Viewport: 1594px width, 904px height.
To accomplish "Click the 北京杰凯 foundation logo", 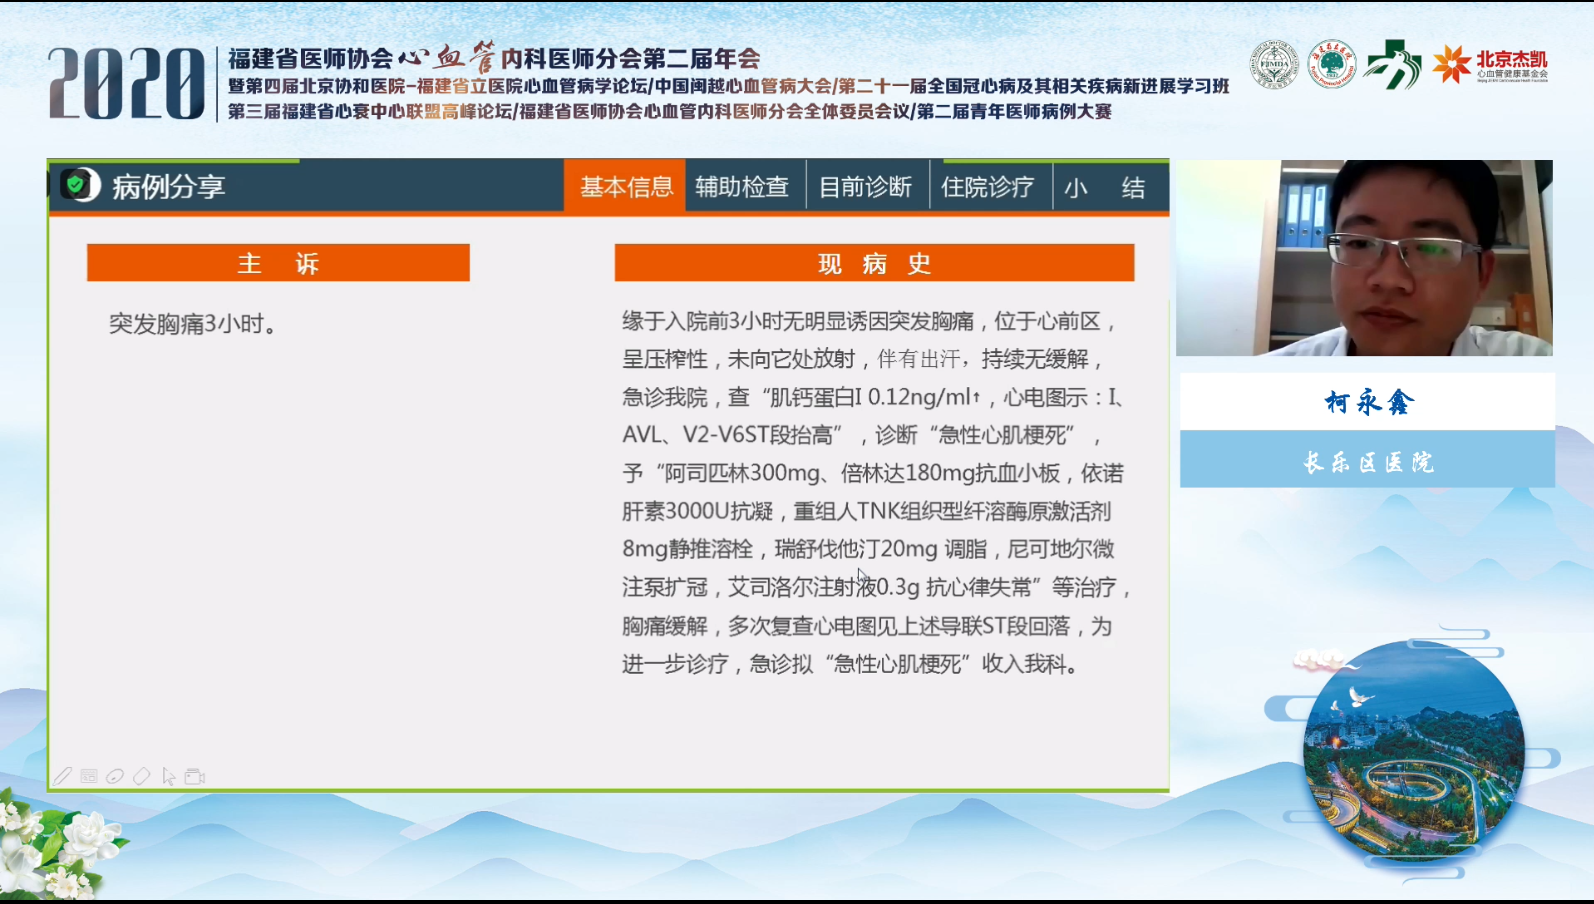I will tap(1490, 65).
